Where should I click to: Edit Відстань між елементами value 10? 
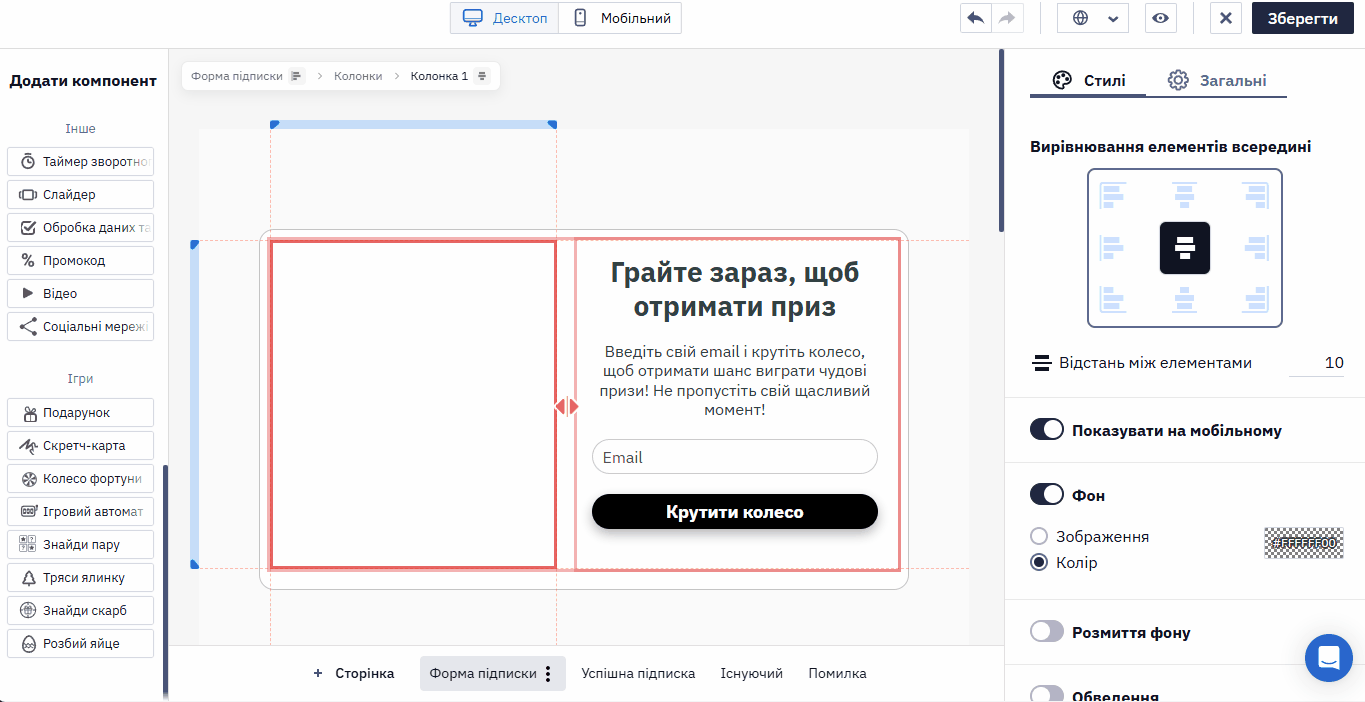(x=1317, y=363)
